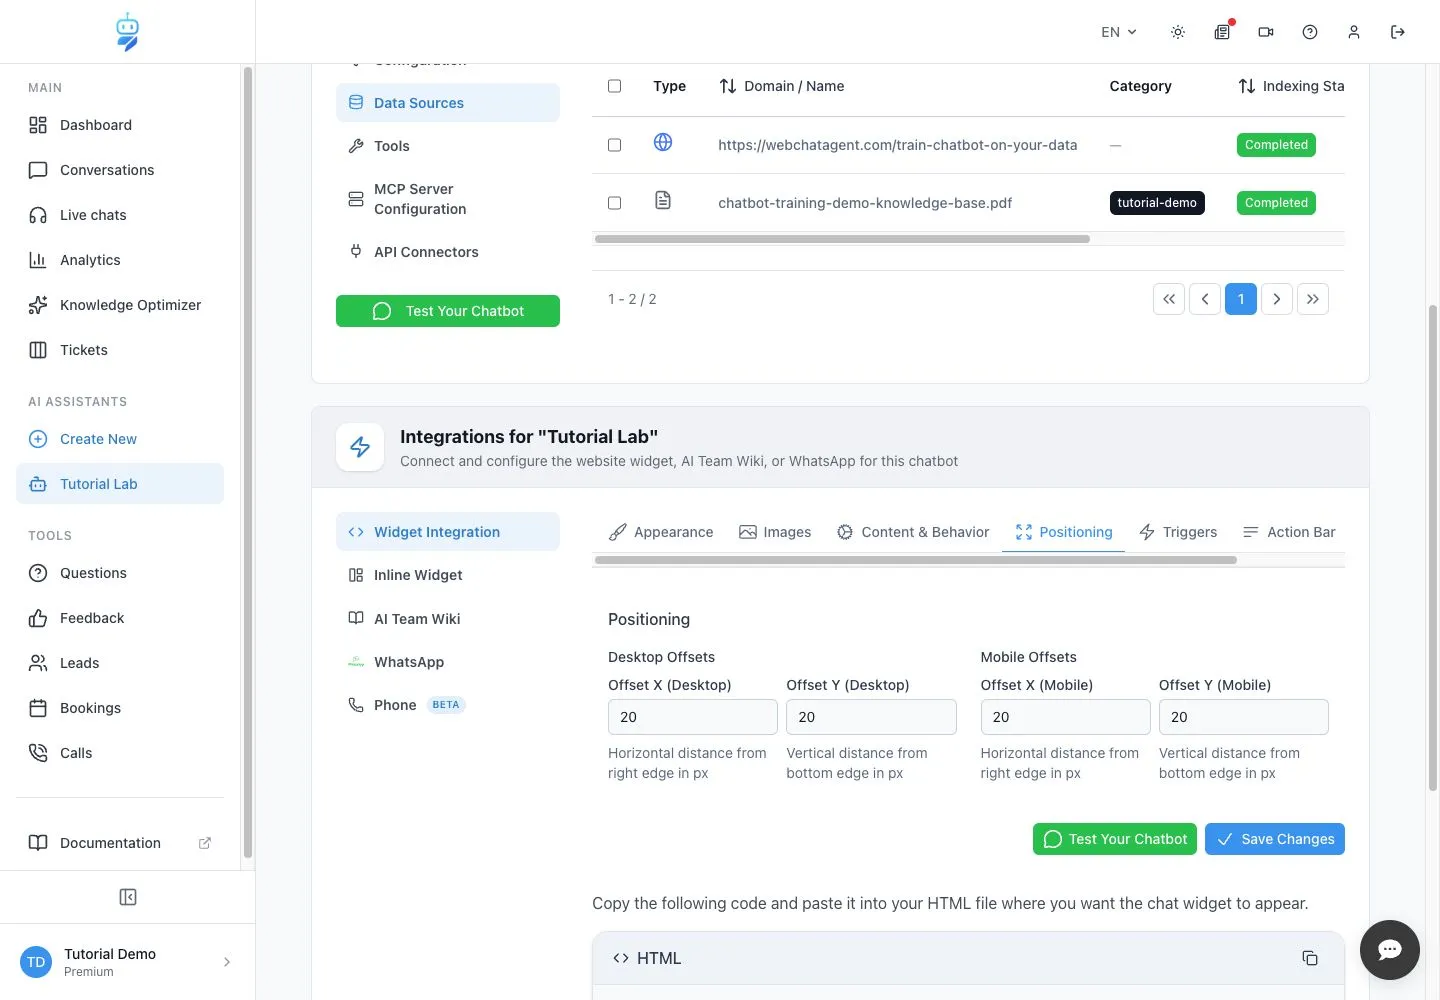The width and height of the screenshot is (1440, 1000).
Task: Select Widget Integration
Action: tap(448, 532)
